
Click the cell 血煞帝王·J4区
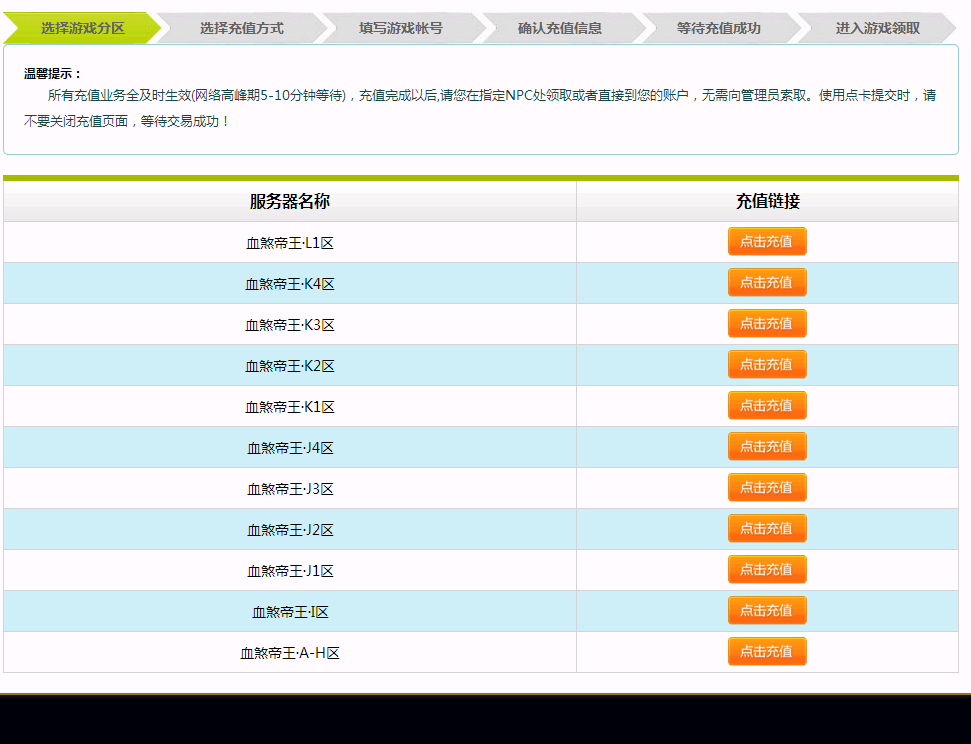(x=290, y=447)
